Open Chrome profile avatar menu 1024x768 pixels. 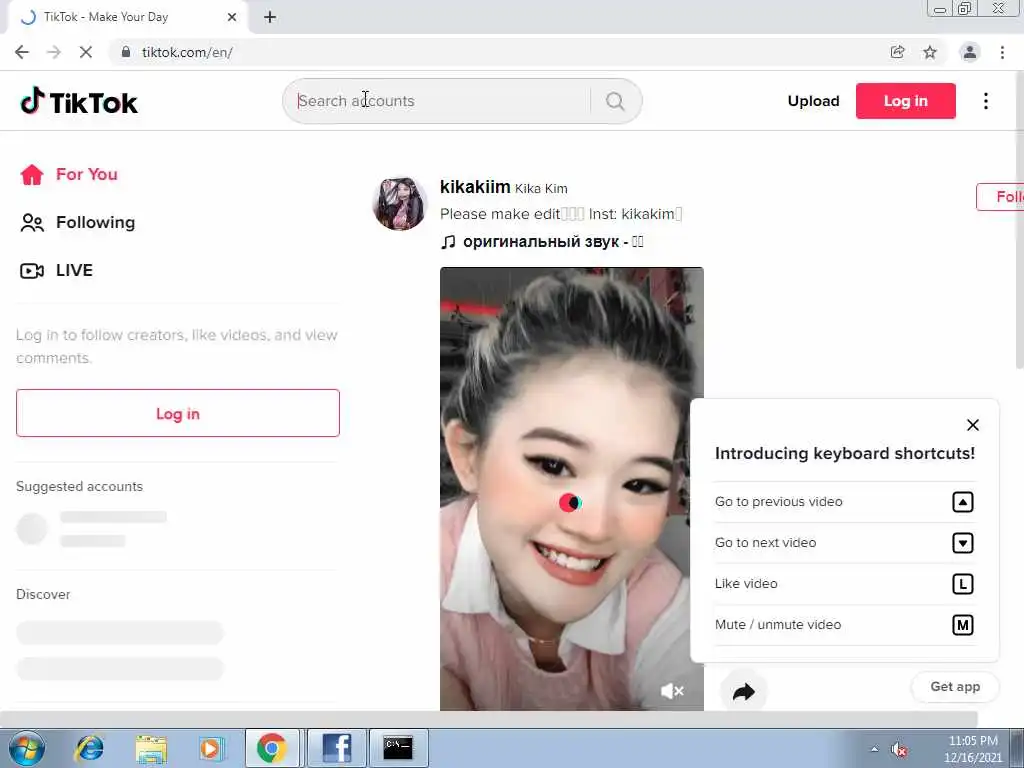(x=970, y=52)
